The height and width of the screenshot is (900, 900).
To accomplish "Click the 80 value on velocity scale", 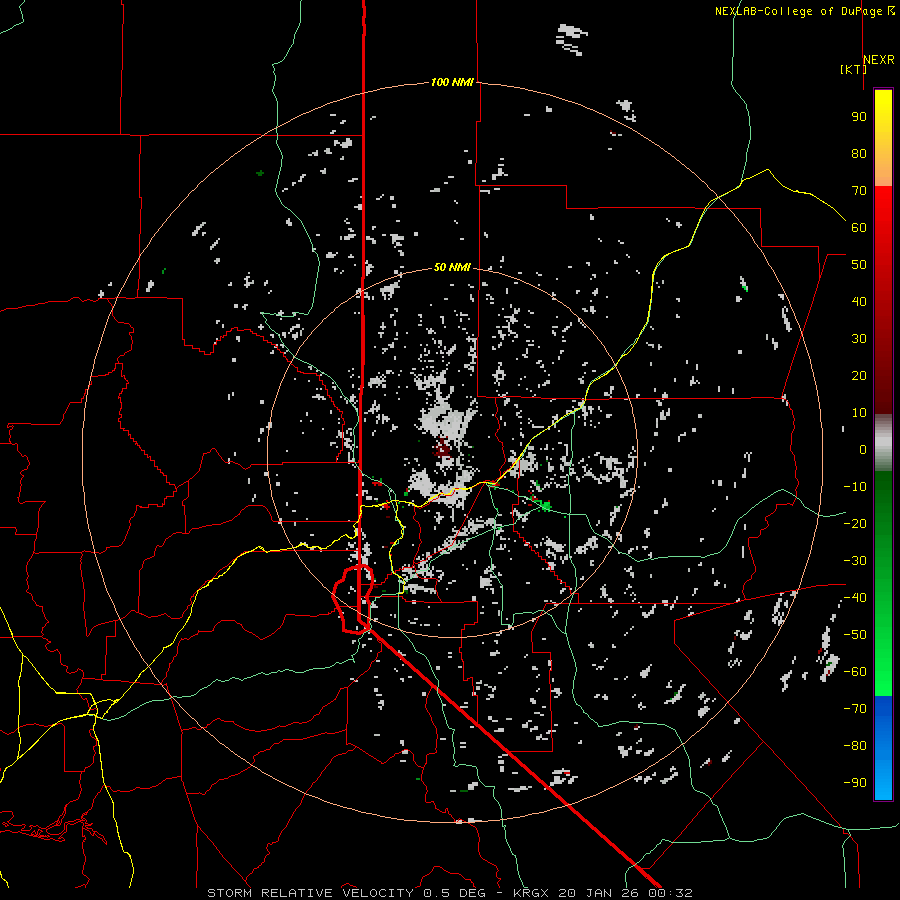I will (859, 154).
